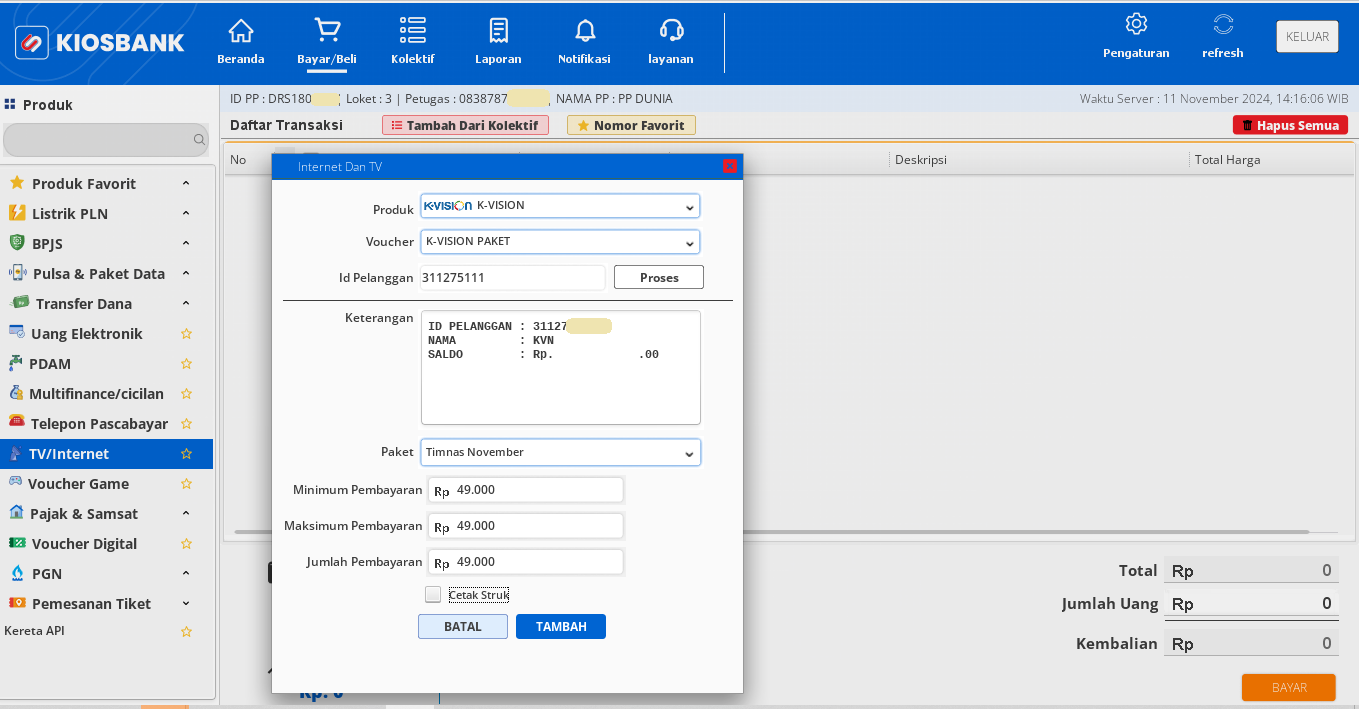Go to Beranda home icon

pyautogui.click(x=241, y=30)
